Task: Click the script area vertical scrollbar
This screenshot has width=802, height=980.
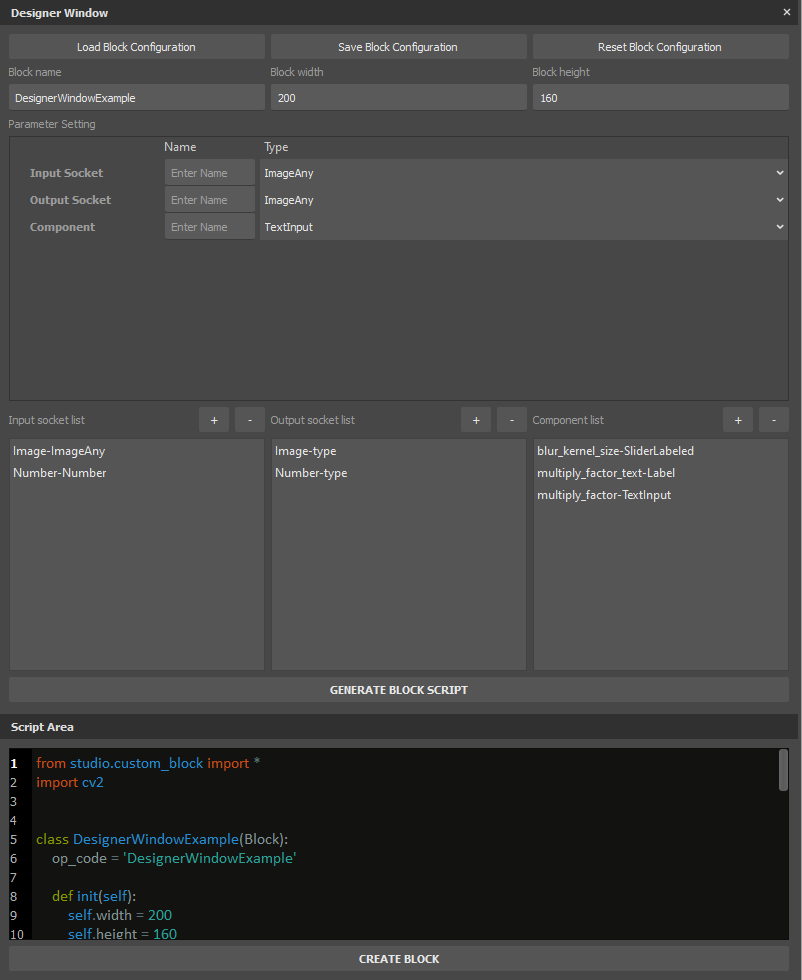Action: (783, 771)
